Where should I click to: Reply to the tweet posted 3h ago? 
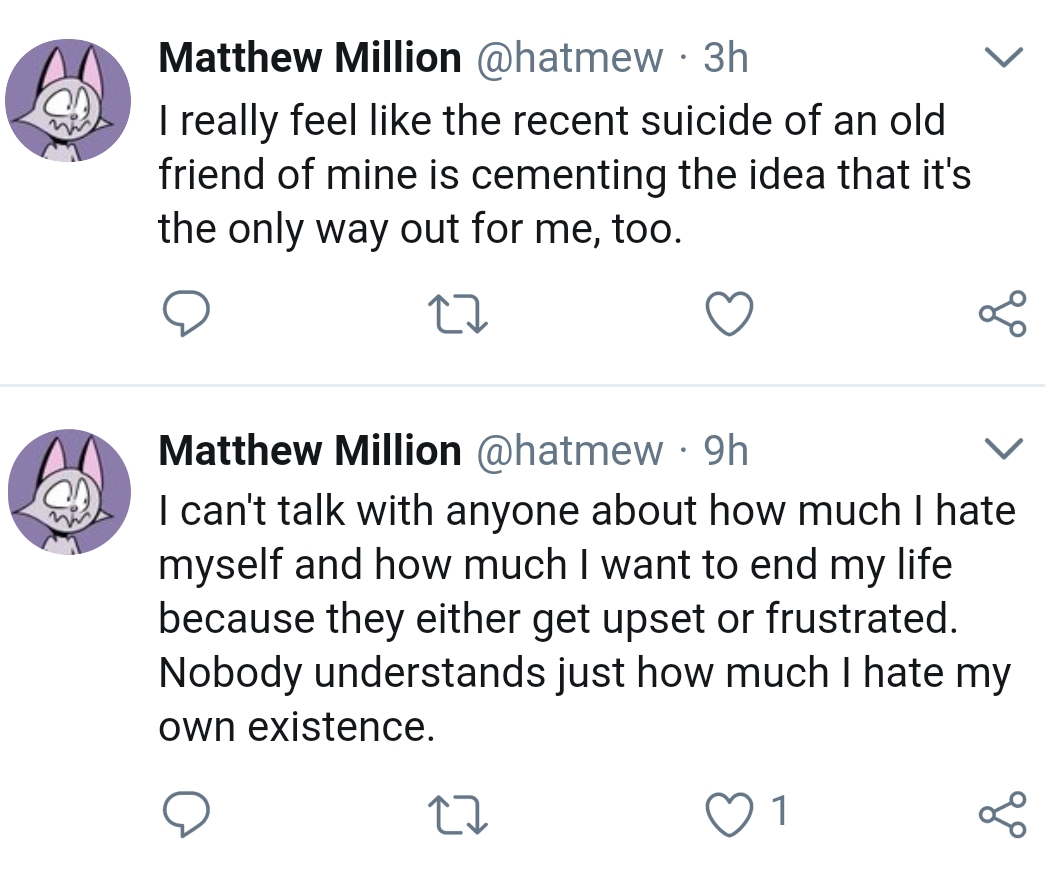(x=186, y=315)
